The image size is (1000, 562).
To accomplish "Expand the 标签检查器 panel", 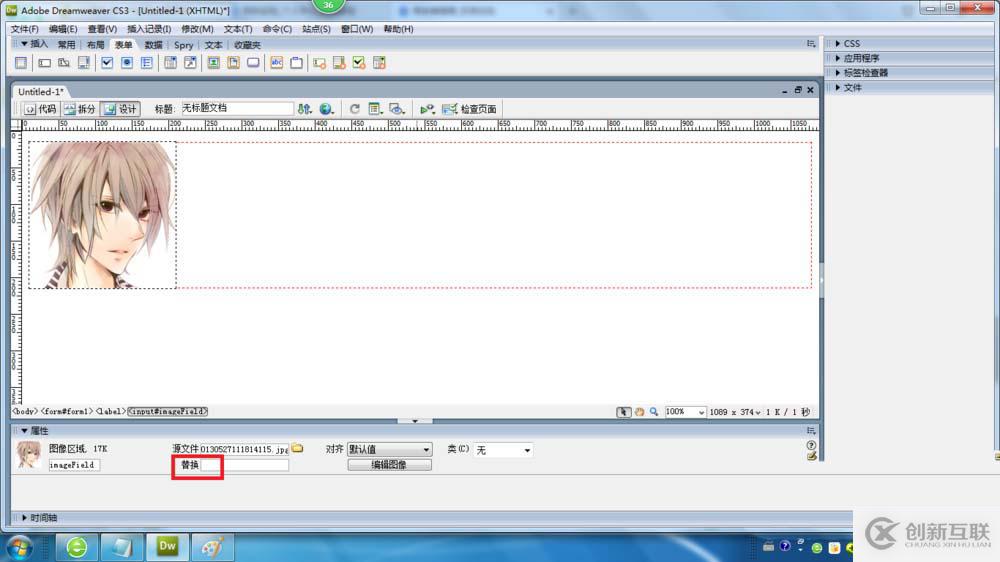I will 862,73.
